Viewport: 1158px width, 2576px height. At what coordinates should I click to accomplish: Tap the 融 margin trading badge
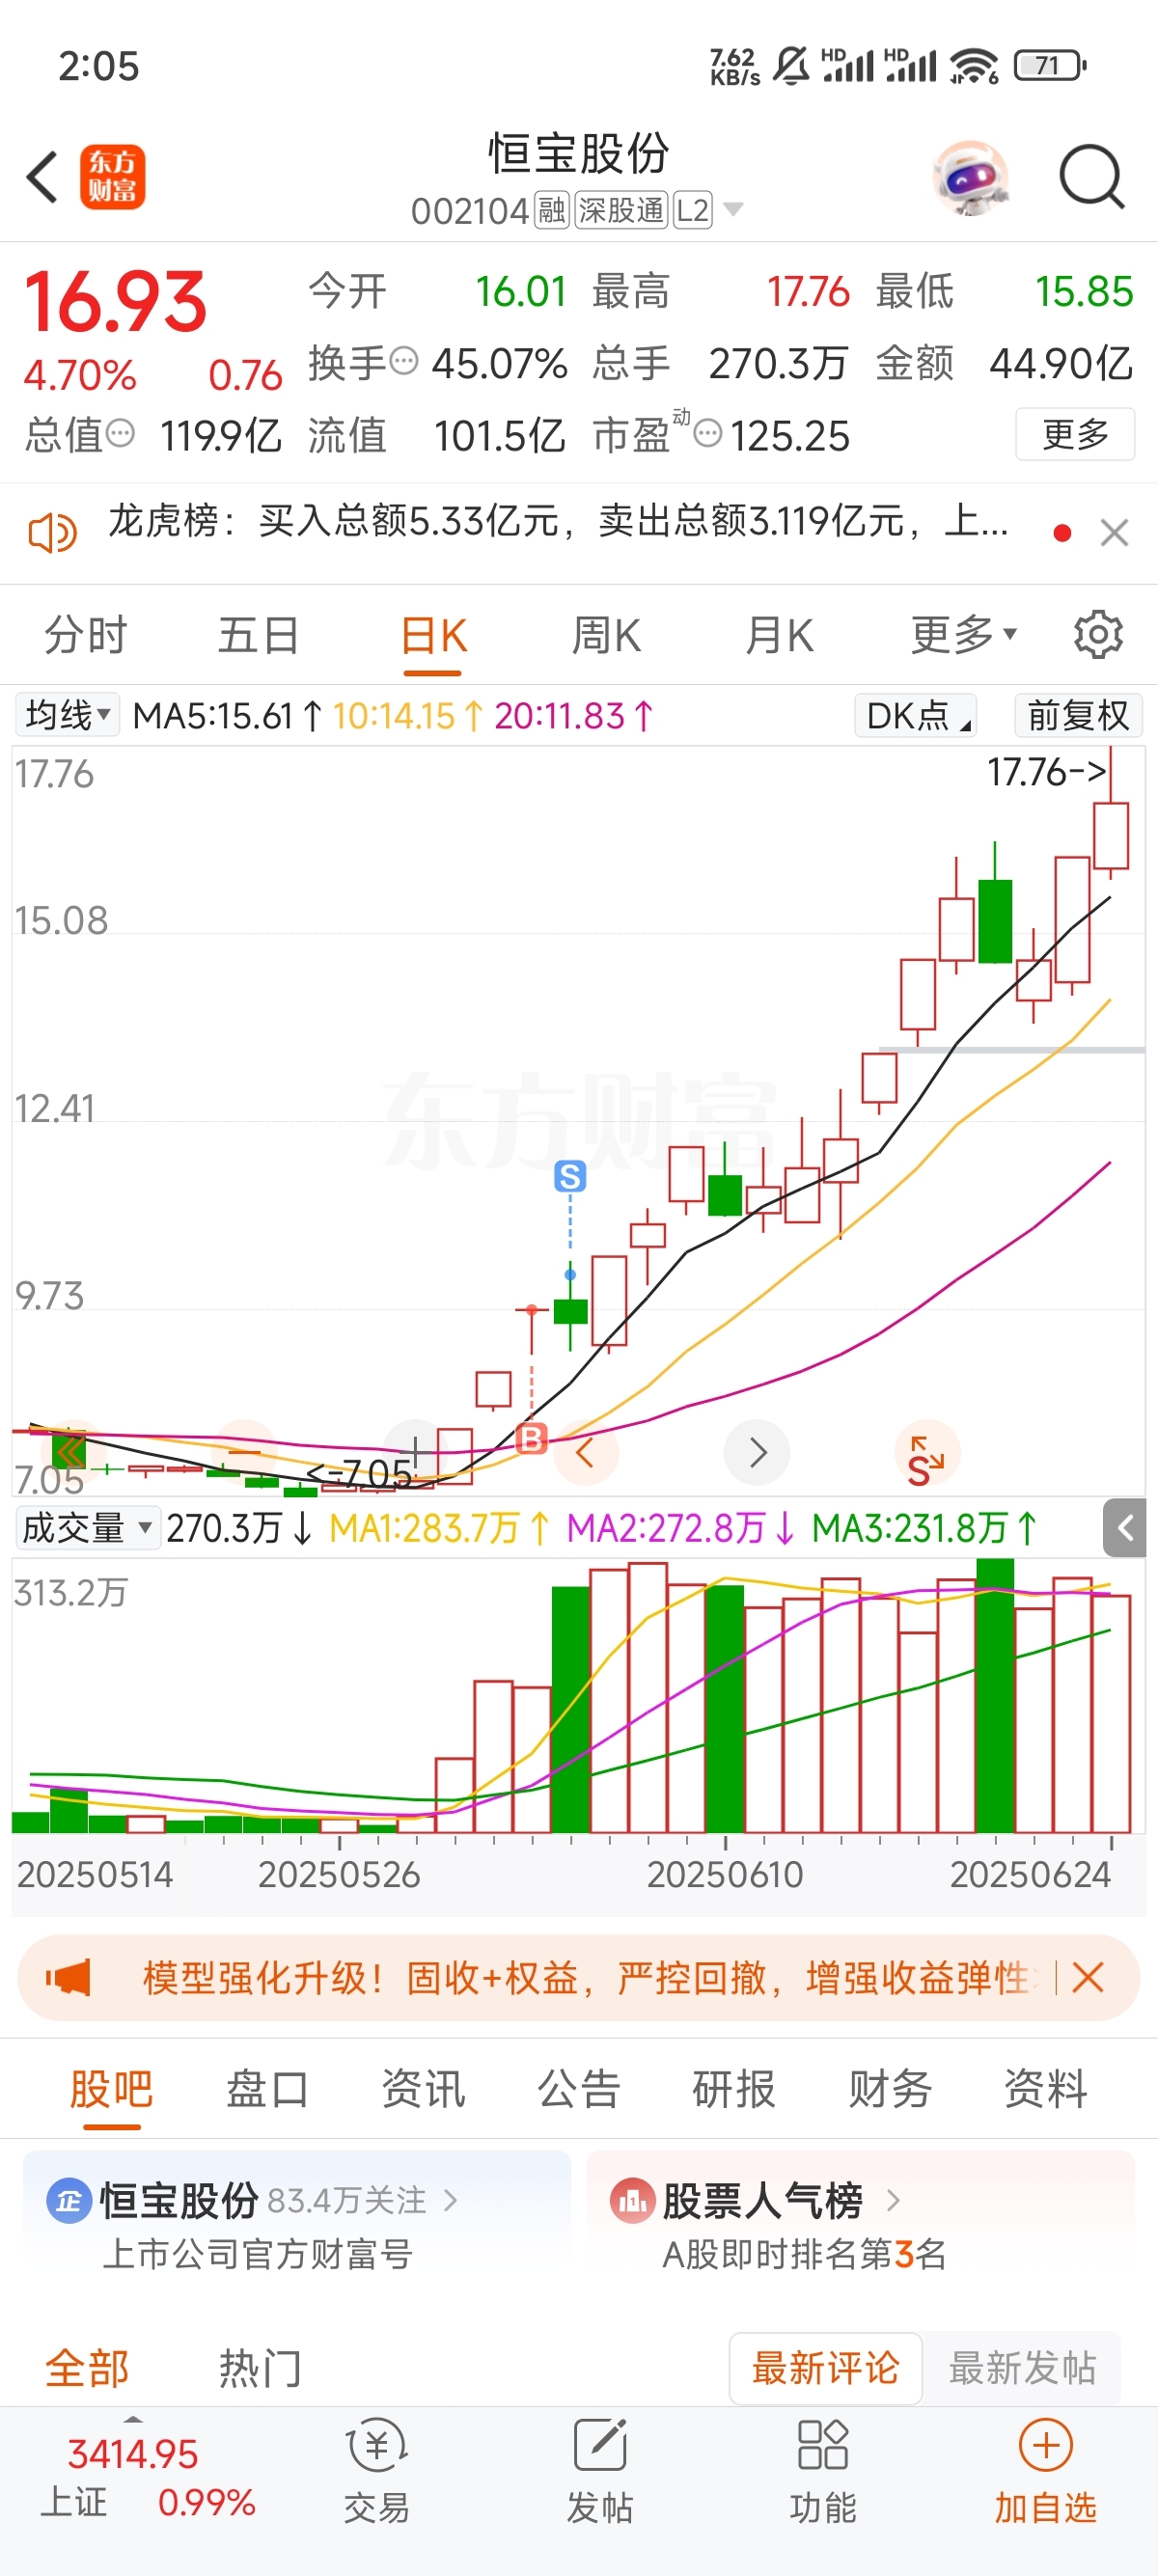coord(551,210)
